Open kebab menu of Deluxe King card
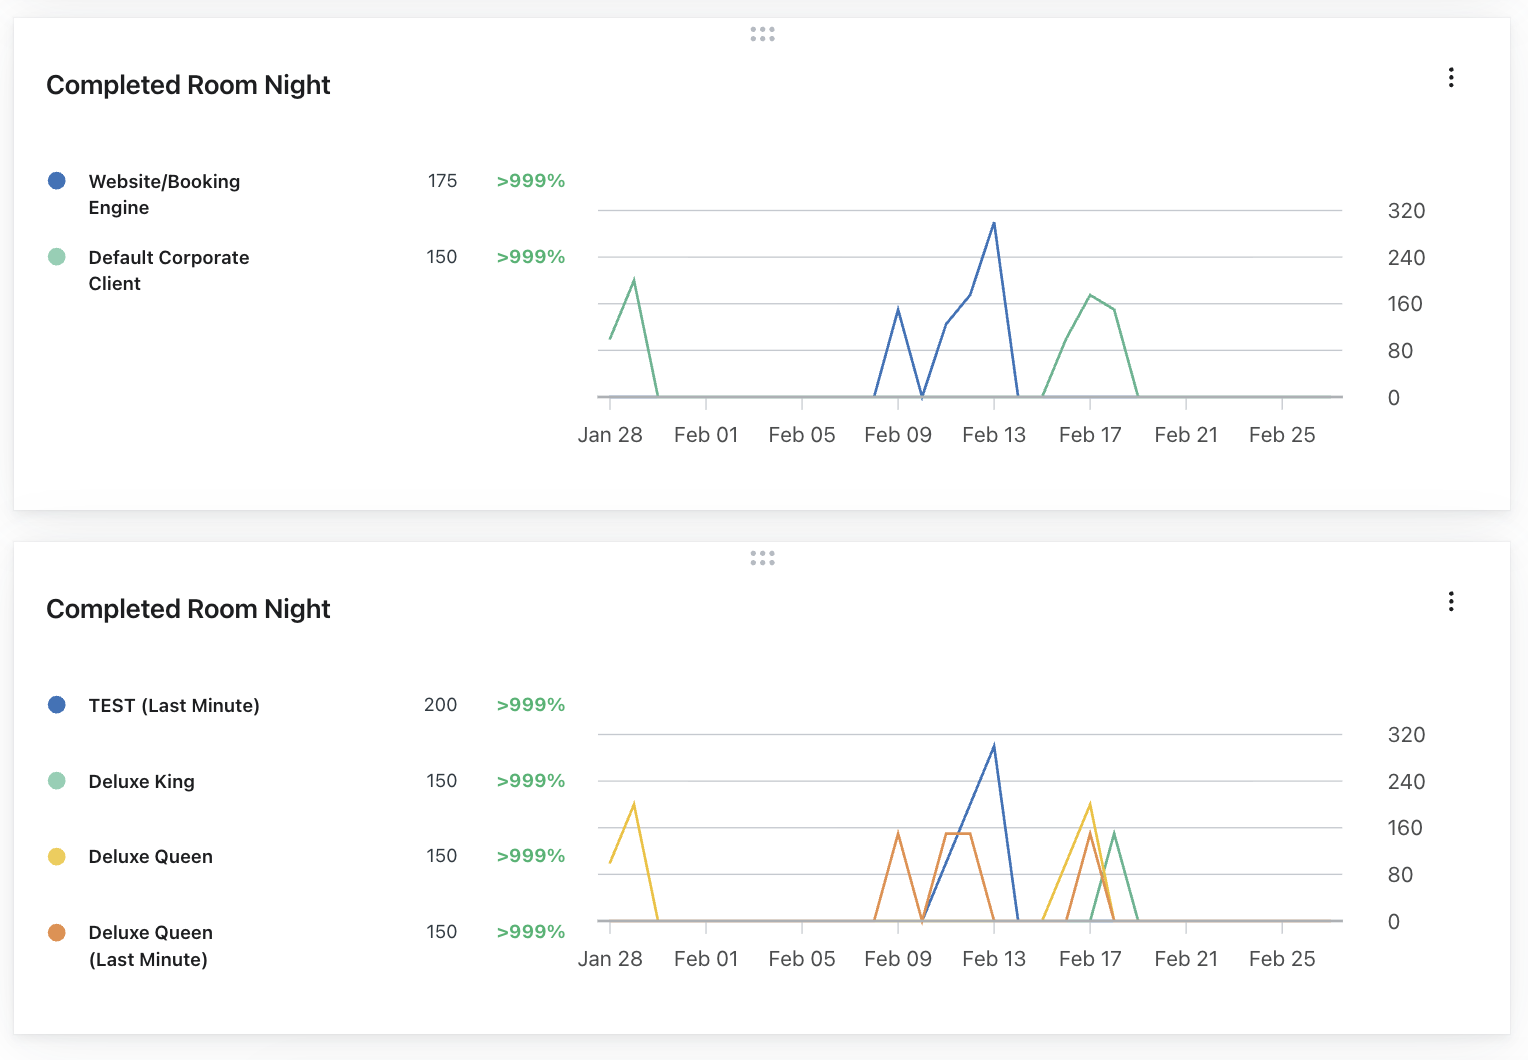 pyautogui.click(x=1451, y=602)
